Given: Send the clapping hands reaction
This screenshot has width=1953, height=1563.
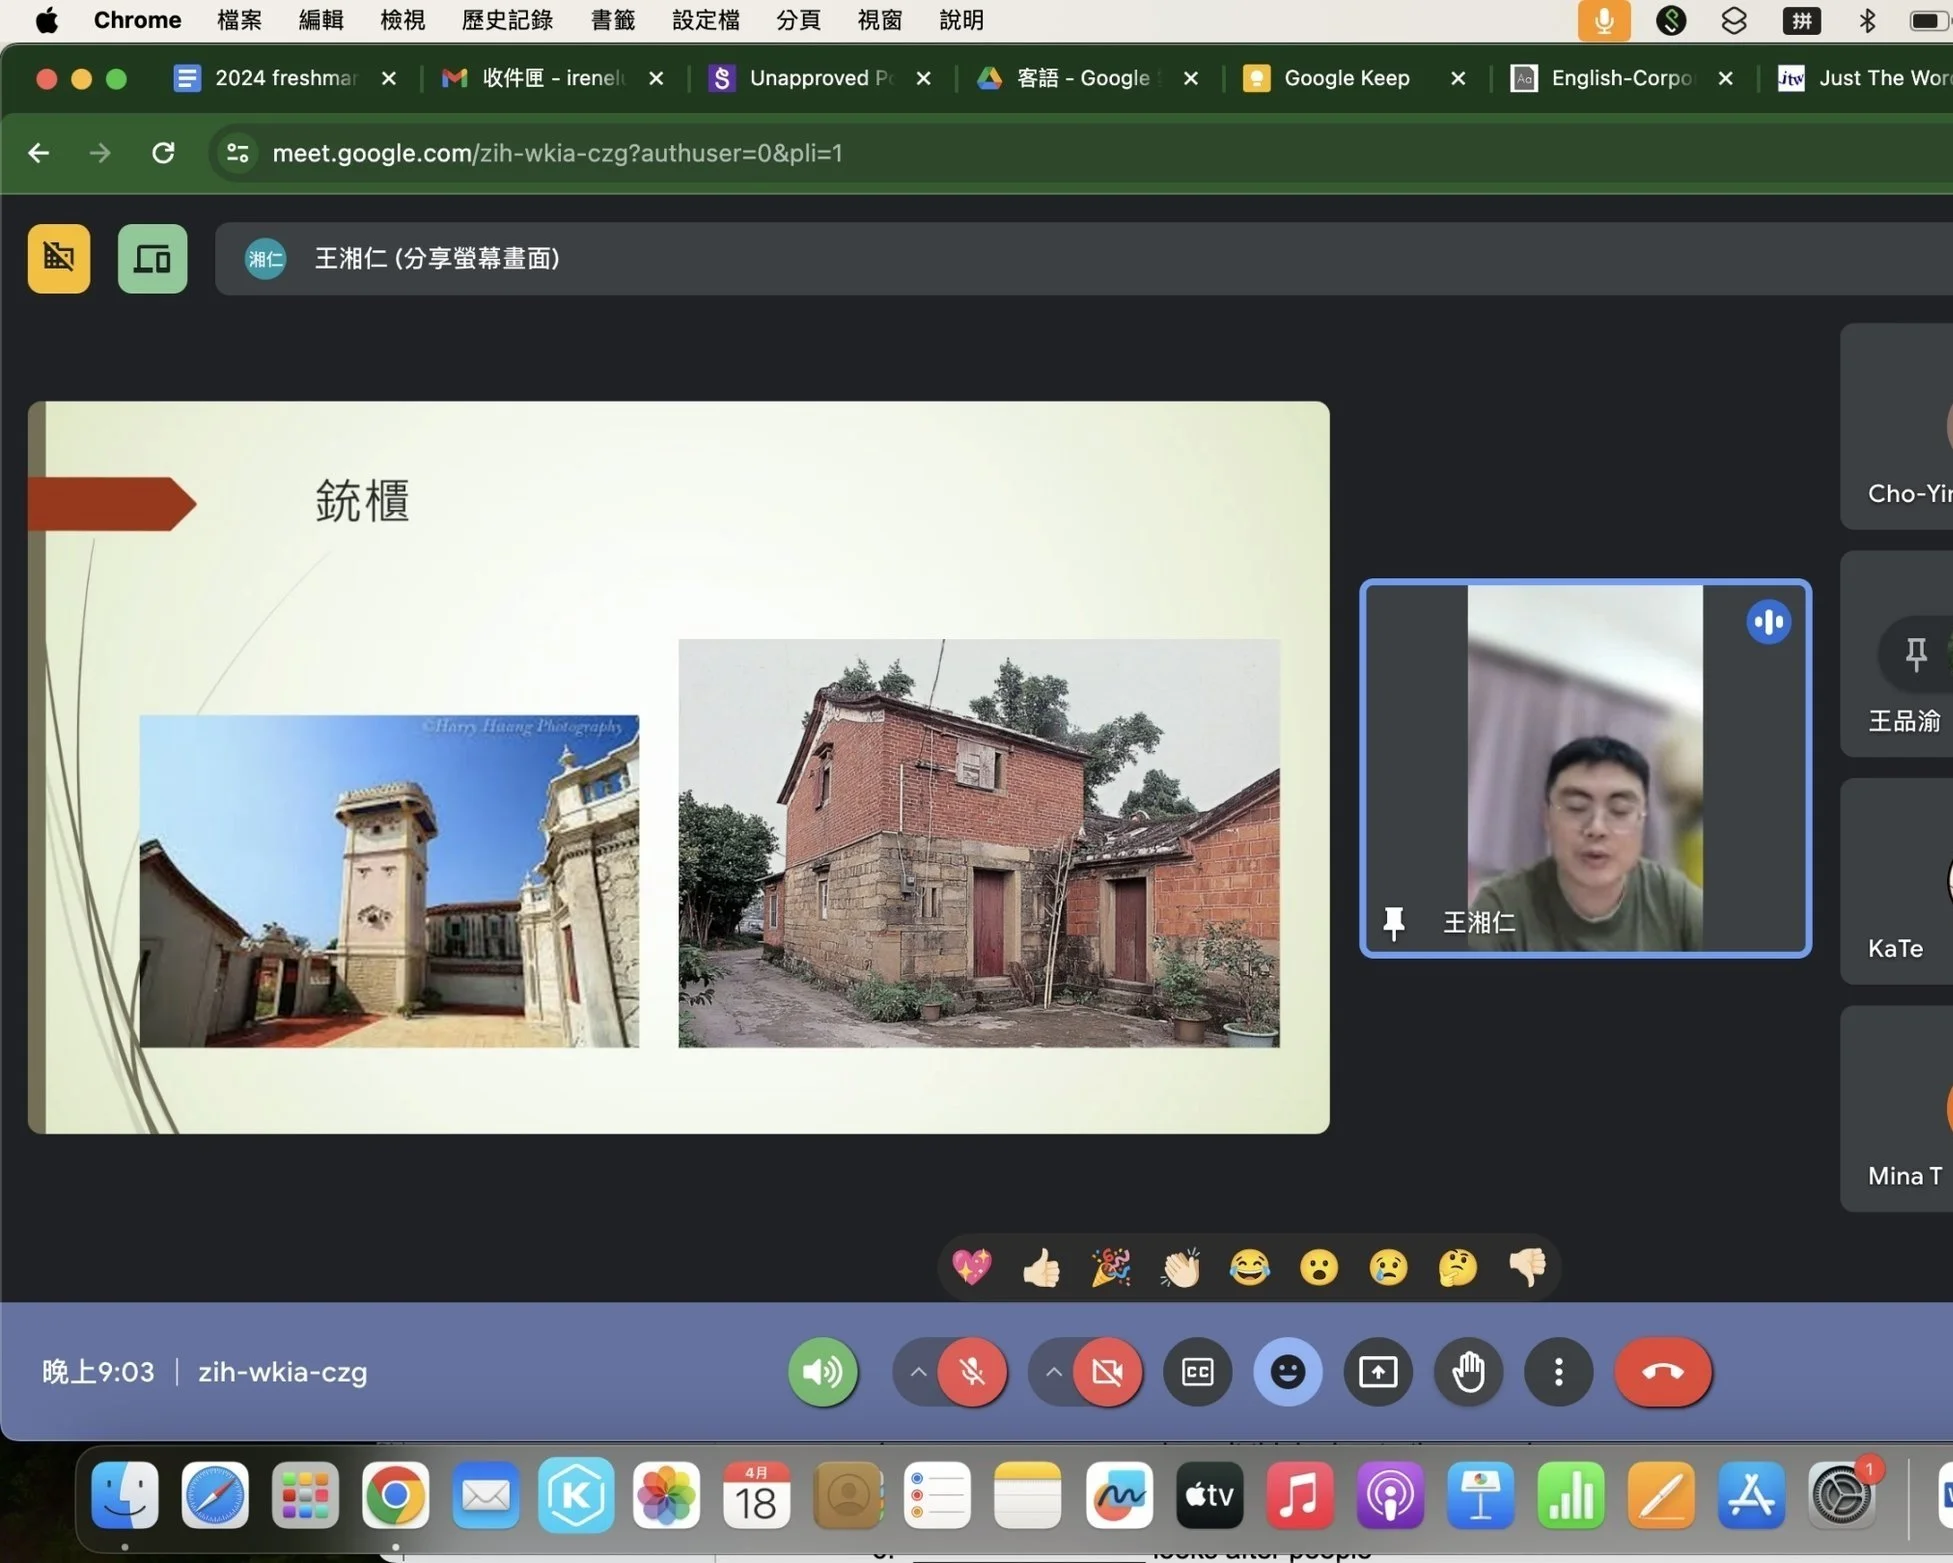Looking at the screenshot, I should pos(1179,1266).
